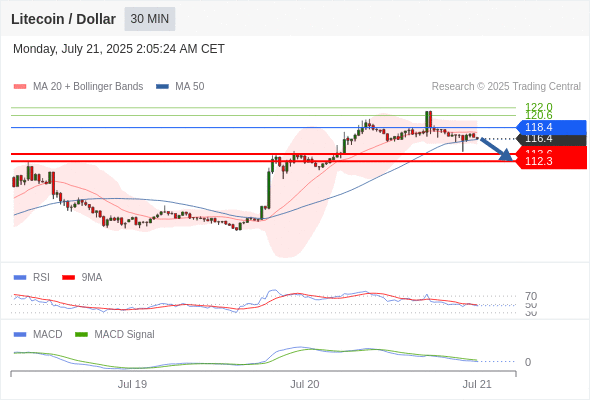Viewport: 590px width, 400px height.
Task: Click the green MACD Signal legend icon
Action: tap(81, 335)
